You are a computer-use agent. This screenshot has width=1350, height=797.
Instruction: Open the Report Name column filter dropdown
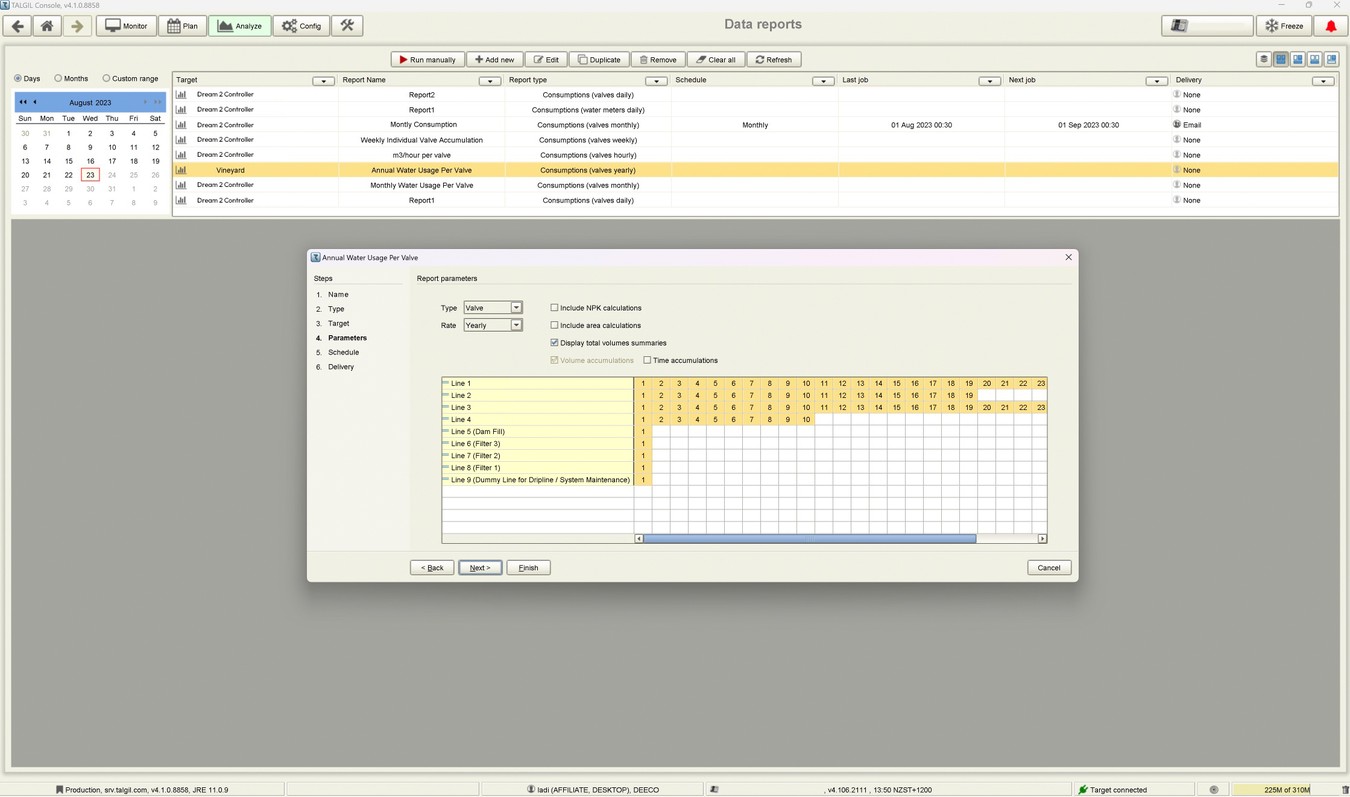[490, 81]
